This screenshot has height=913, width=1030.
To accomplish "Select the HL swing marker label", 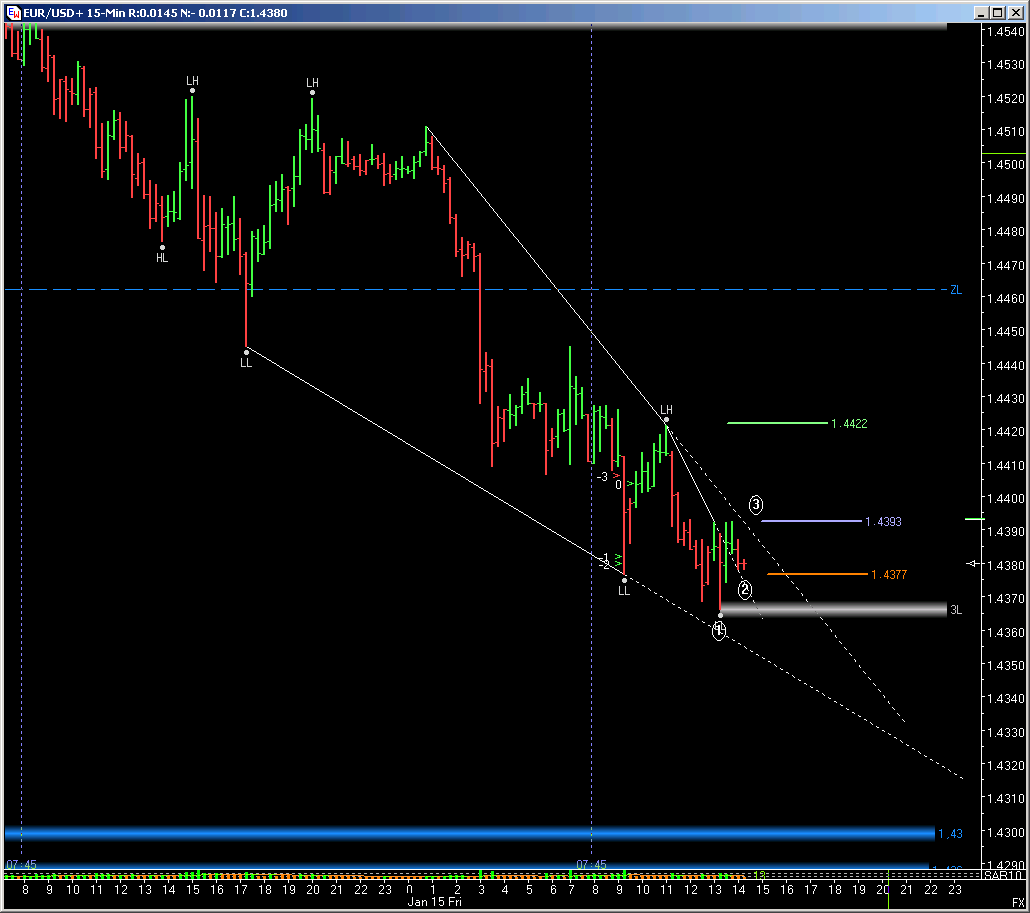I will point(162,258).
